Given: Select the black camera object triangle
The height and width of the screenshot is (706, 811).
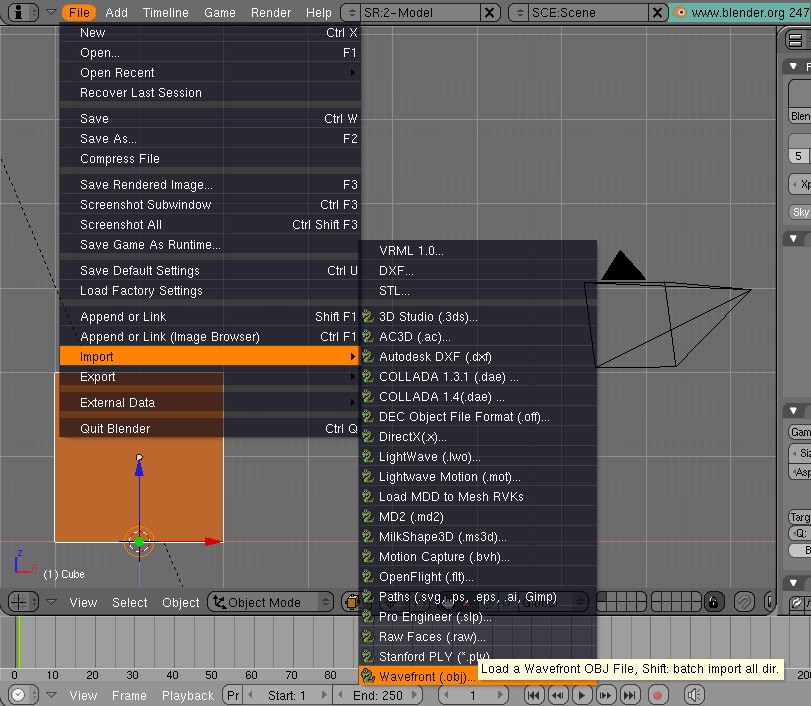Looking at the screenshot, I should 623,265.
